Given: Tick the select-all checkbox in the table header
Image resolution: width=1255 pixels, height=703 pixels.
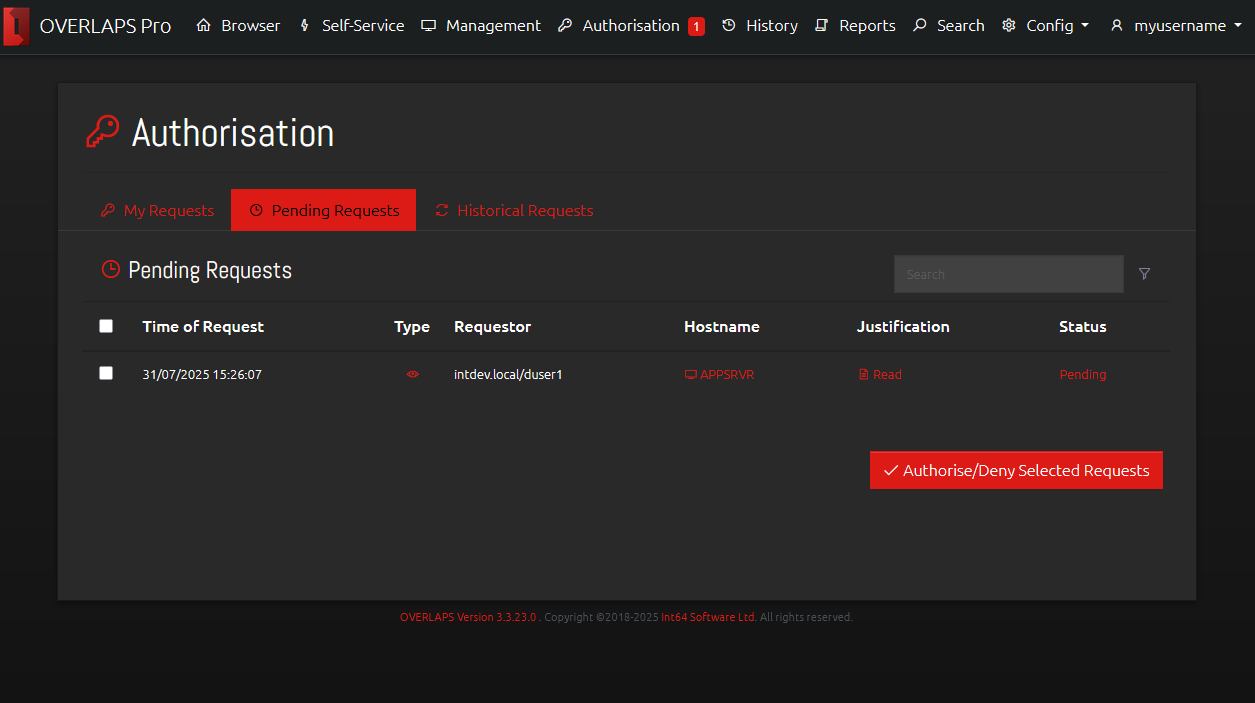Looking at the screenshot, I should click(106, 326).
